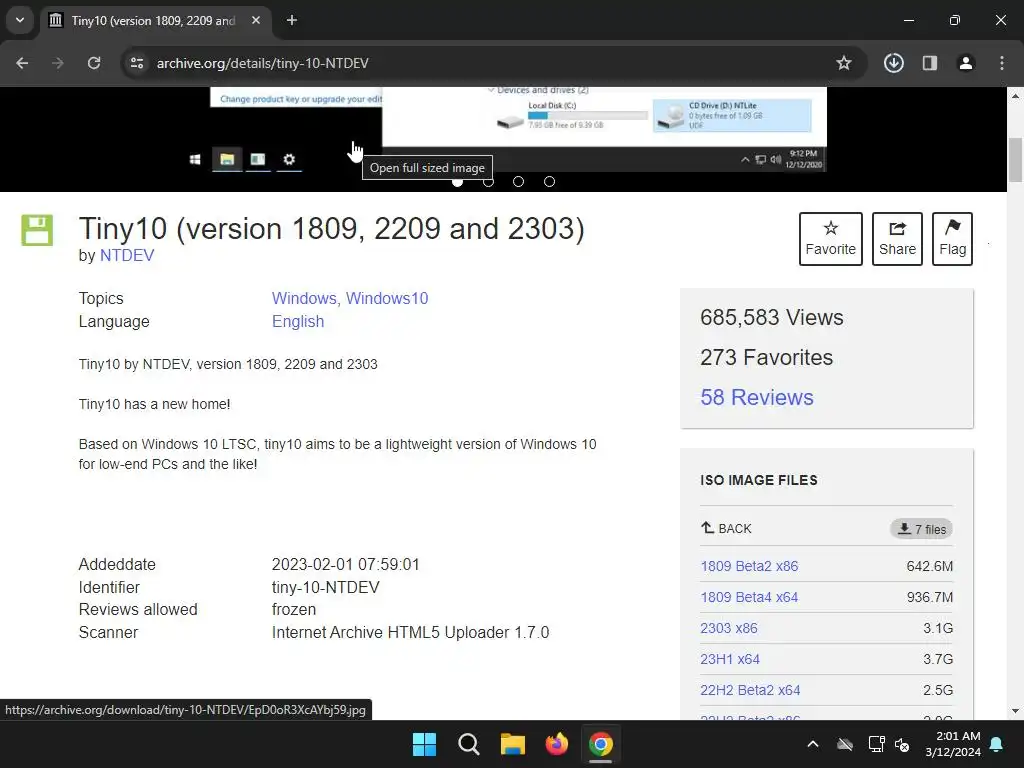This screenshot has height=768, width=1024.
Task: Open the English language link
Action: coord(298,321)
